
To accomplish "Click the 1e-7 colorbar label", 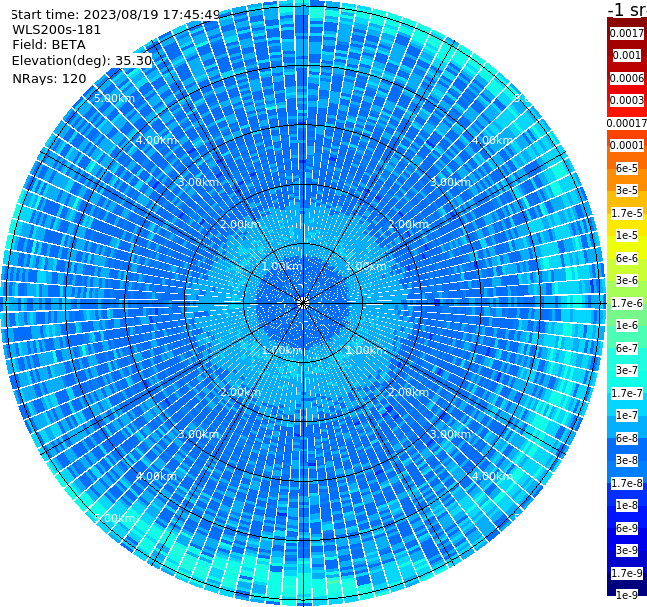I will point(627,415).
